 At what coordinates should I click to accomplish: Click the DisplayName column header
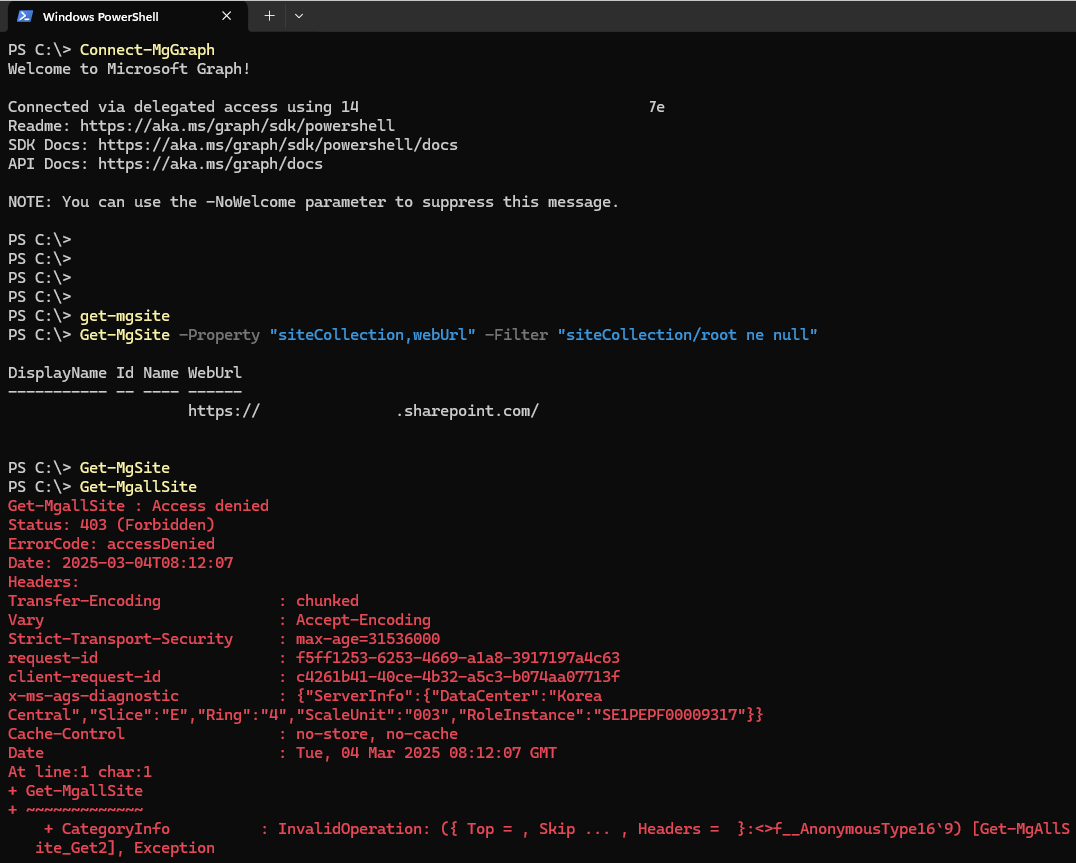57,373
